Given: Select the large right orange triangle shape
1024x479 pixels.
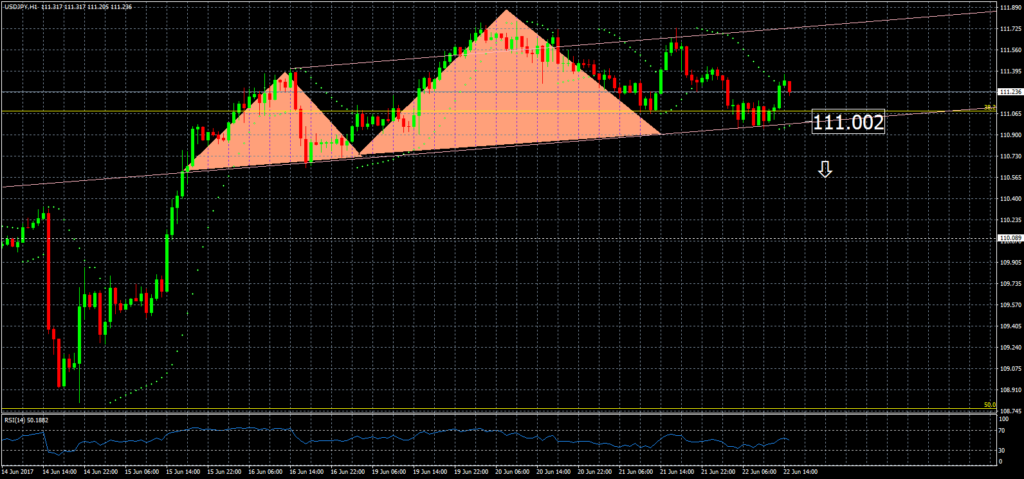Looking at the screenshot, I should [510, 90].
